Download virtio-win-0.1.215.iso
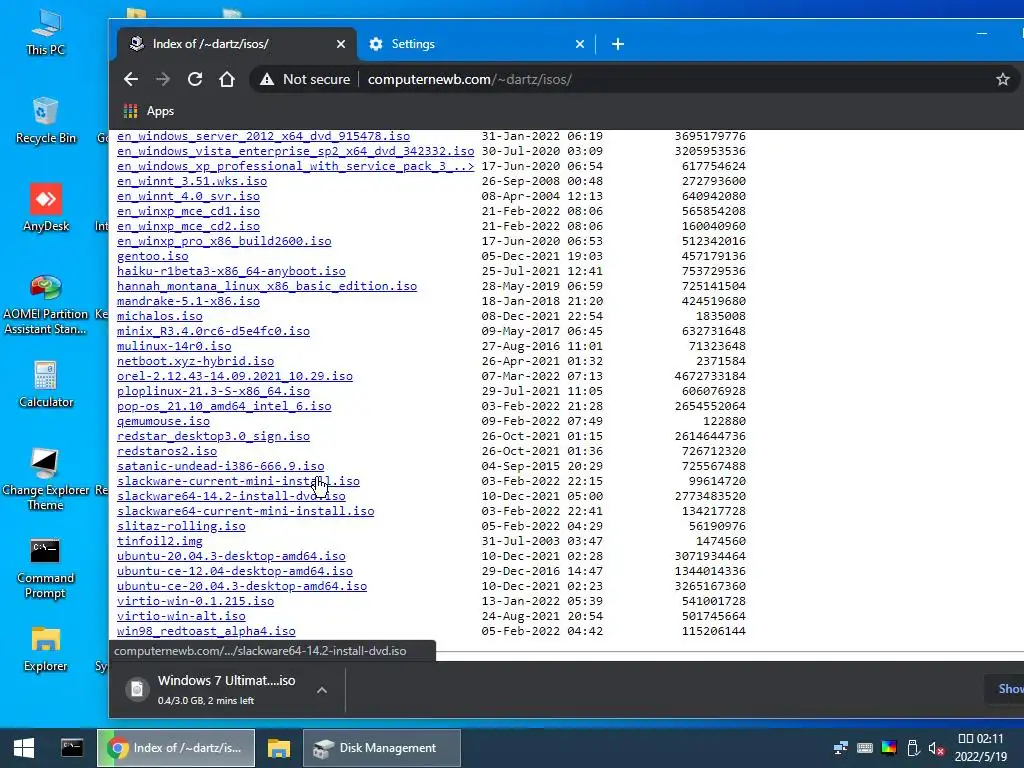 [x=195, y=601]
